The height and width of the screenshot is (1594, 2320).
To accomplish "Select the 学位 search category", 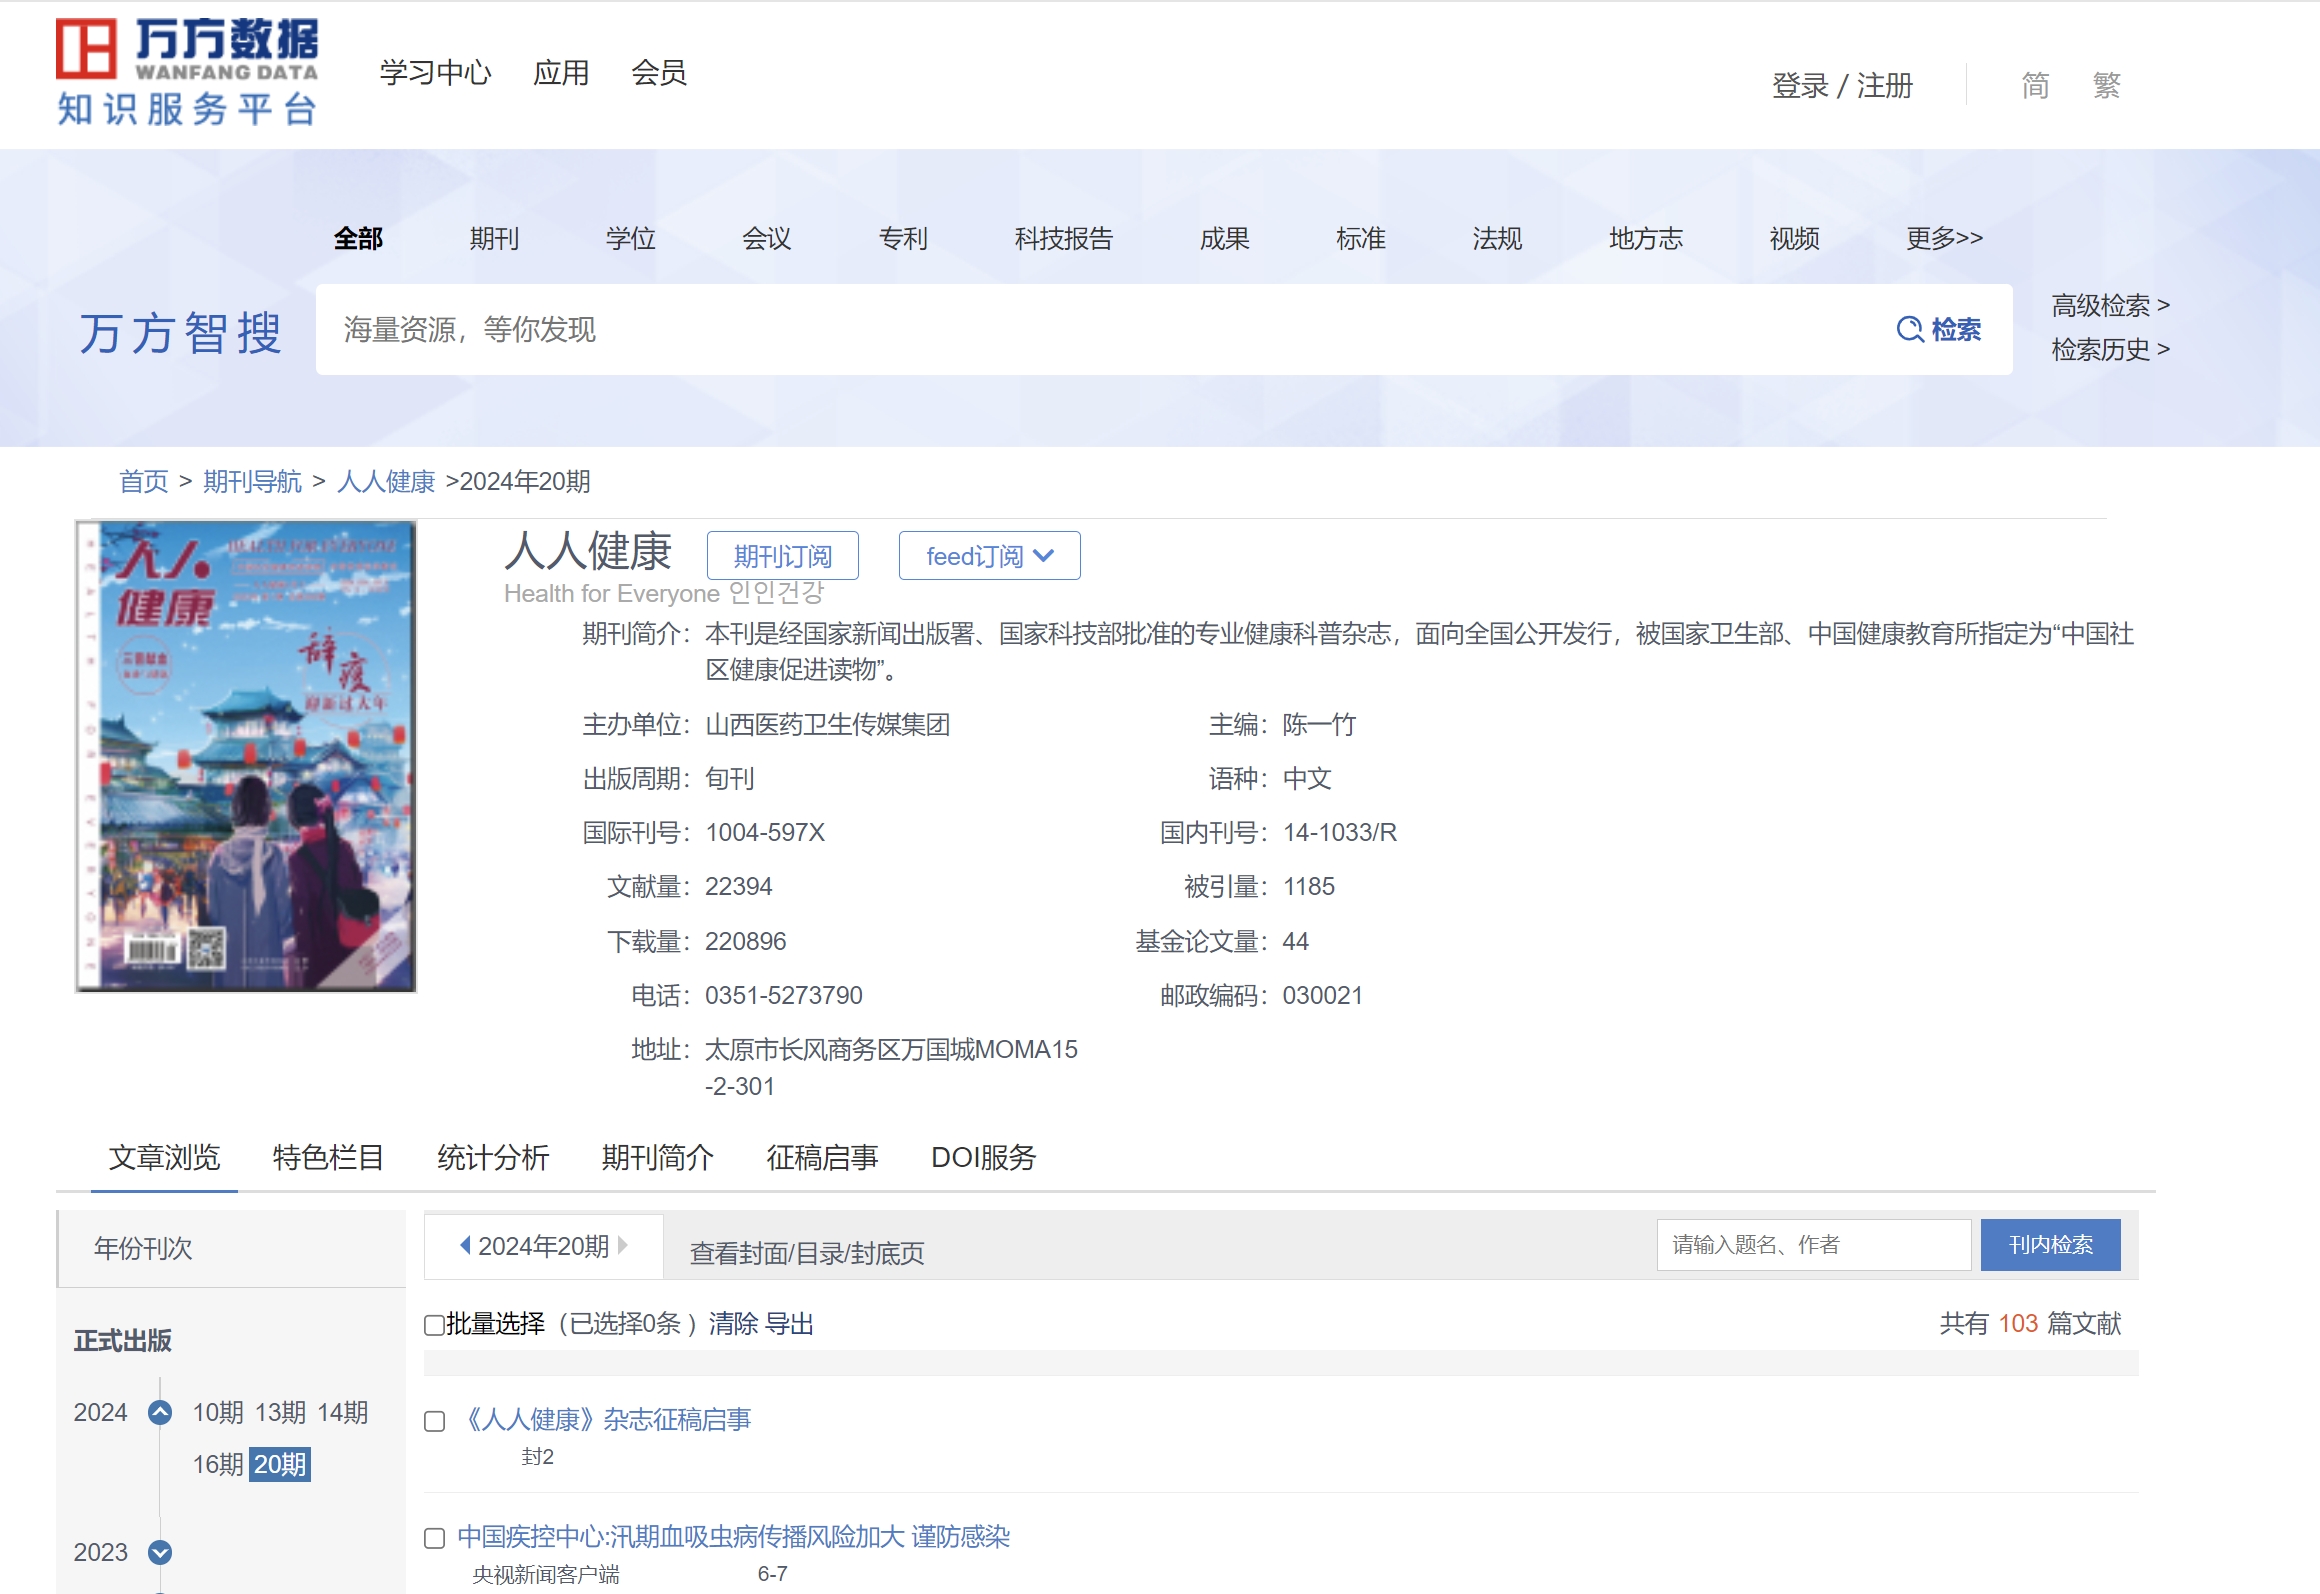I will 630,238.
